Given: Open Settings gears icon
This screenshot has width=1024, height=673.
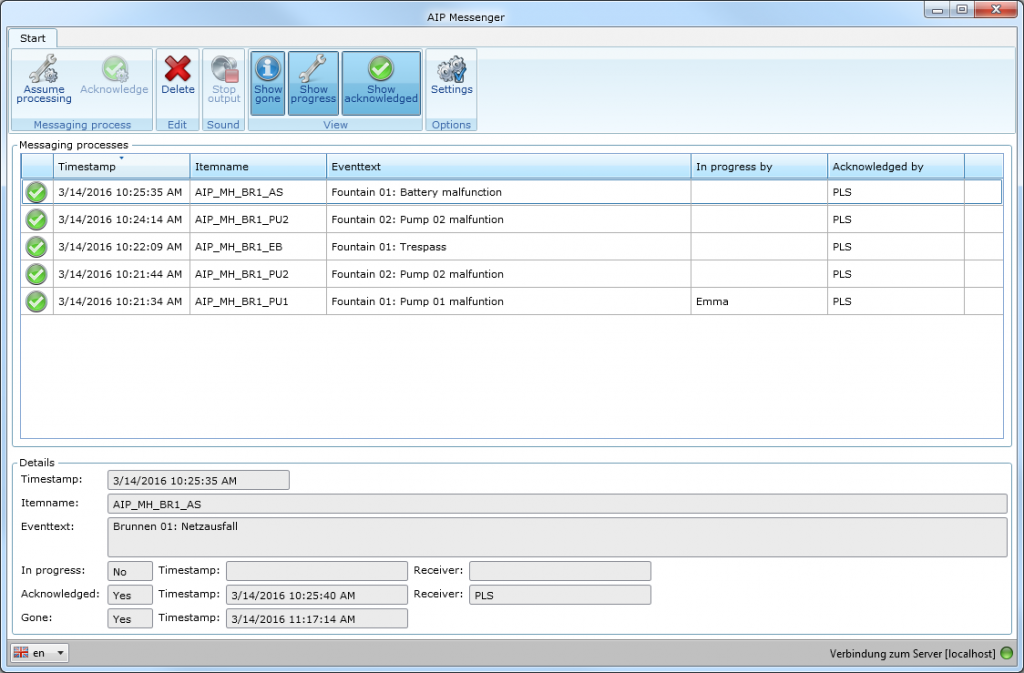Looking at the screenshot, I should point(451,69).
